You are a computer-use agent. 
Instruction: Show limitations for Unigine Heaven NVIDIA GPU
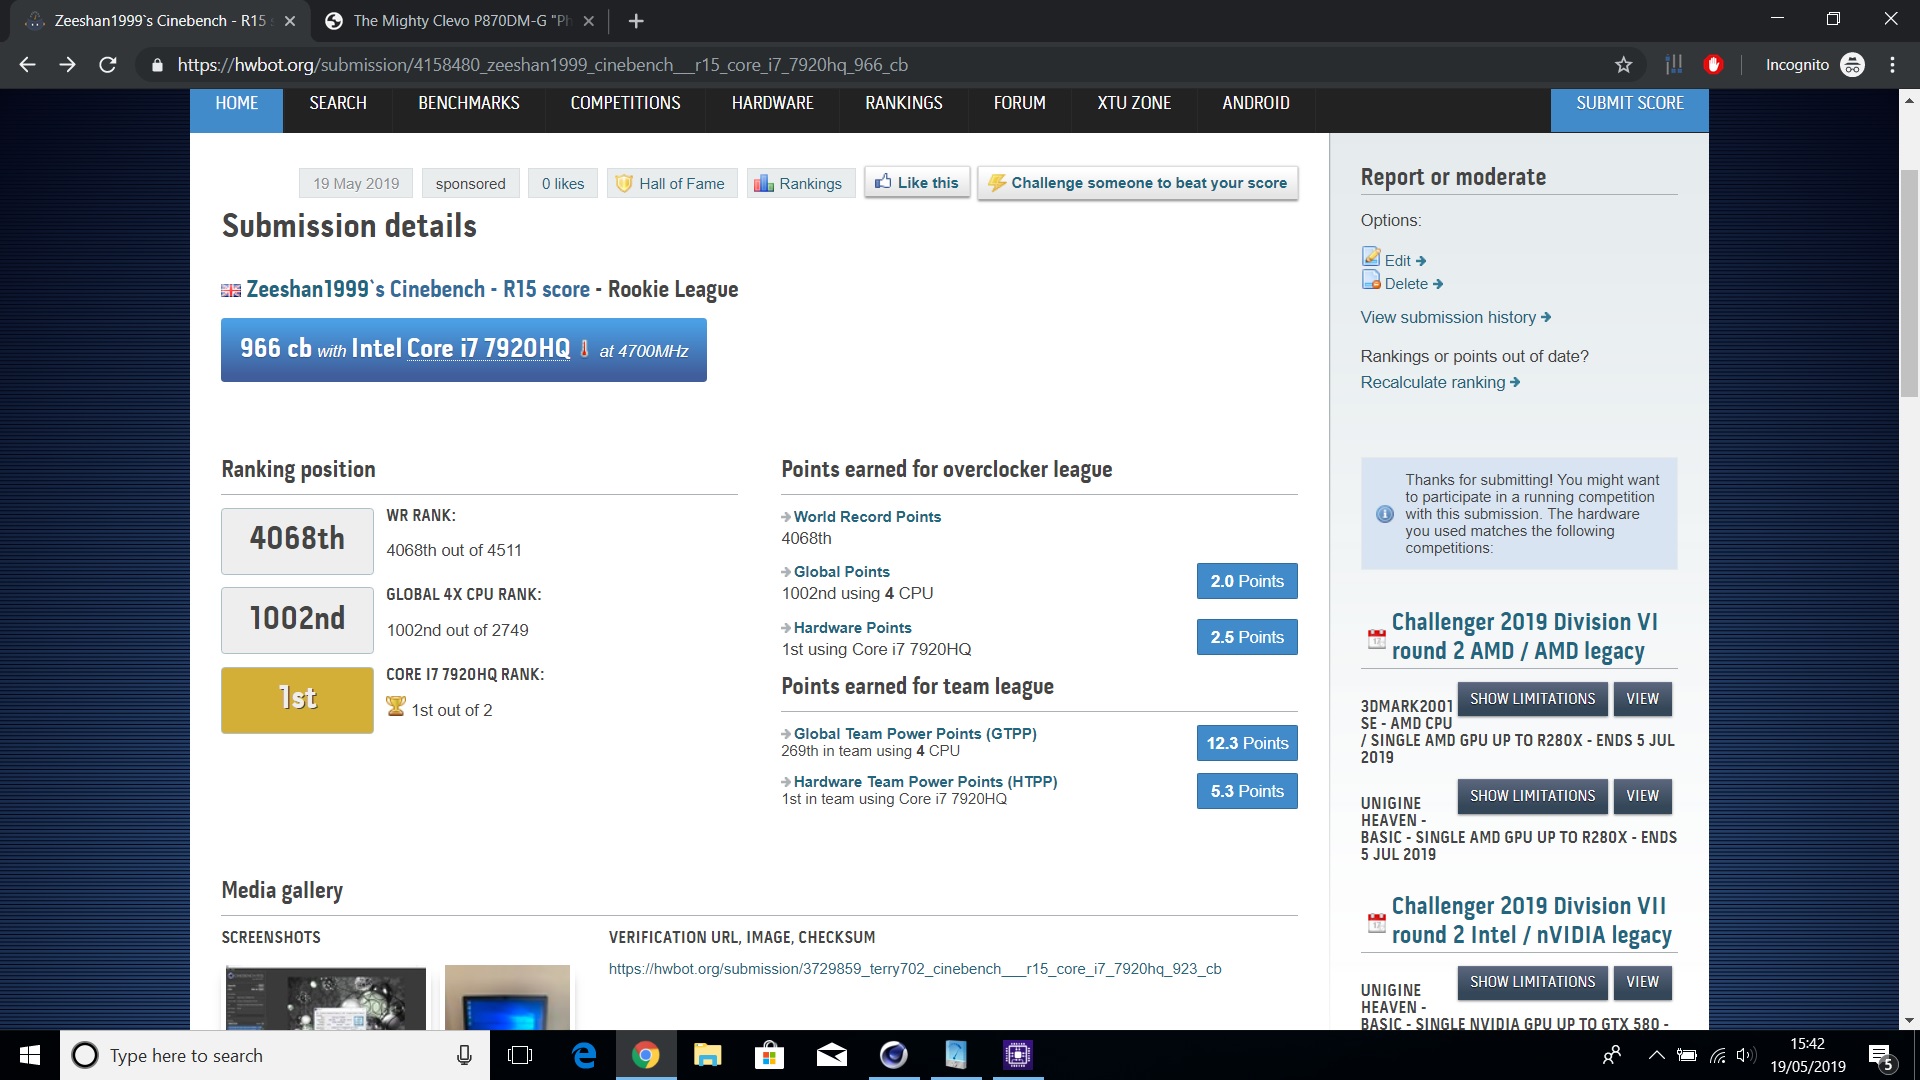tap(1532, 982)
